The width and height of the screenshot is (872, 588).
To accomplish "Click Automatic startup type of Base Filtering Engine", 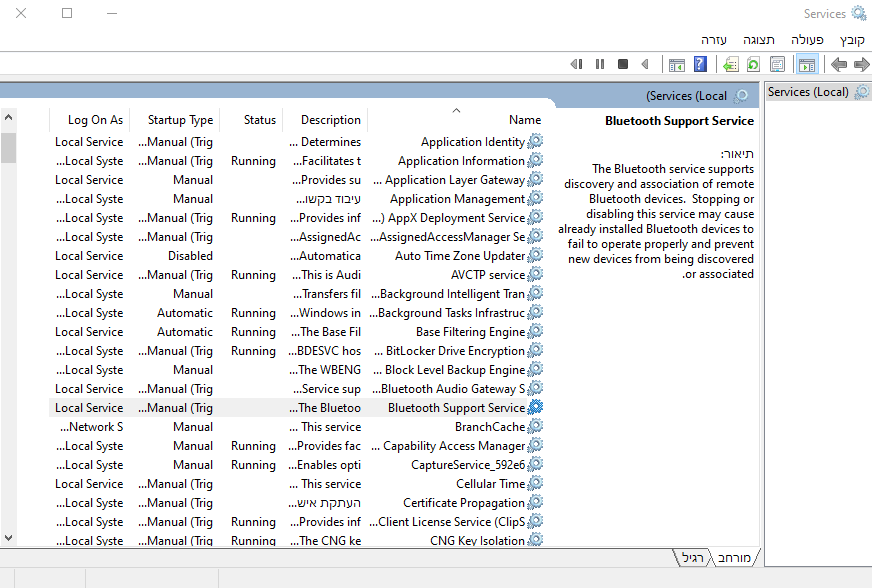I will pos(185,332).
